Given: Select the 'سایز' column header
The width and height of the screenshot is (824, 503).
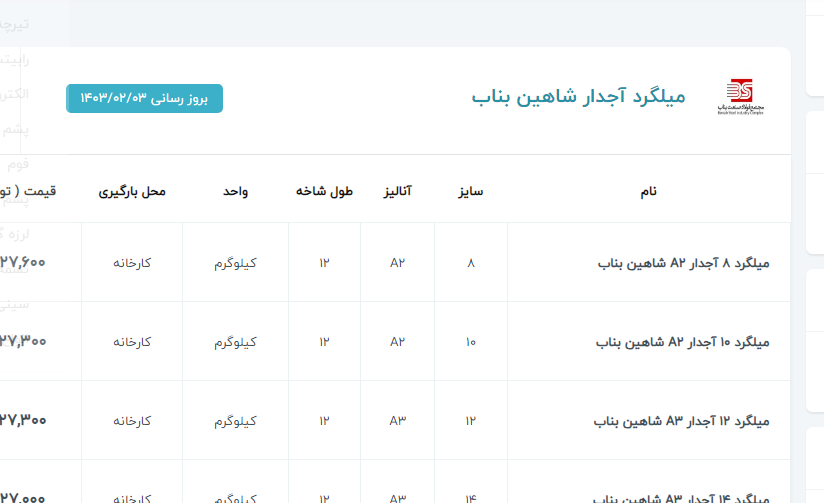Looking at the screenshot, I should pyautogui.click(x=471, y=190).
